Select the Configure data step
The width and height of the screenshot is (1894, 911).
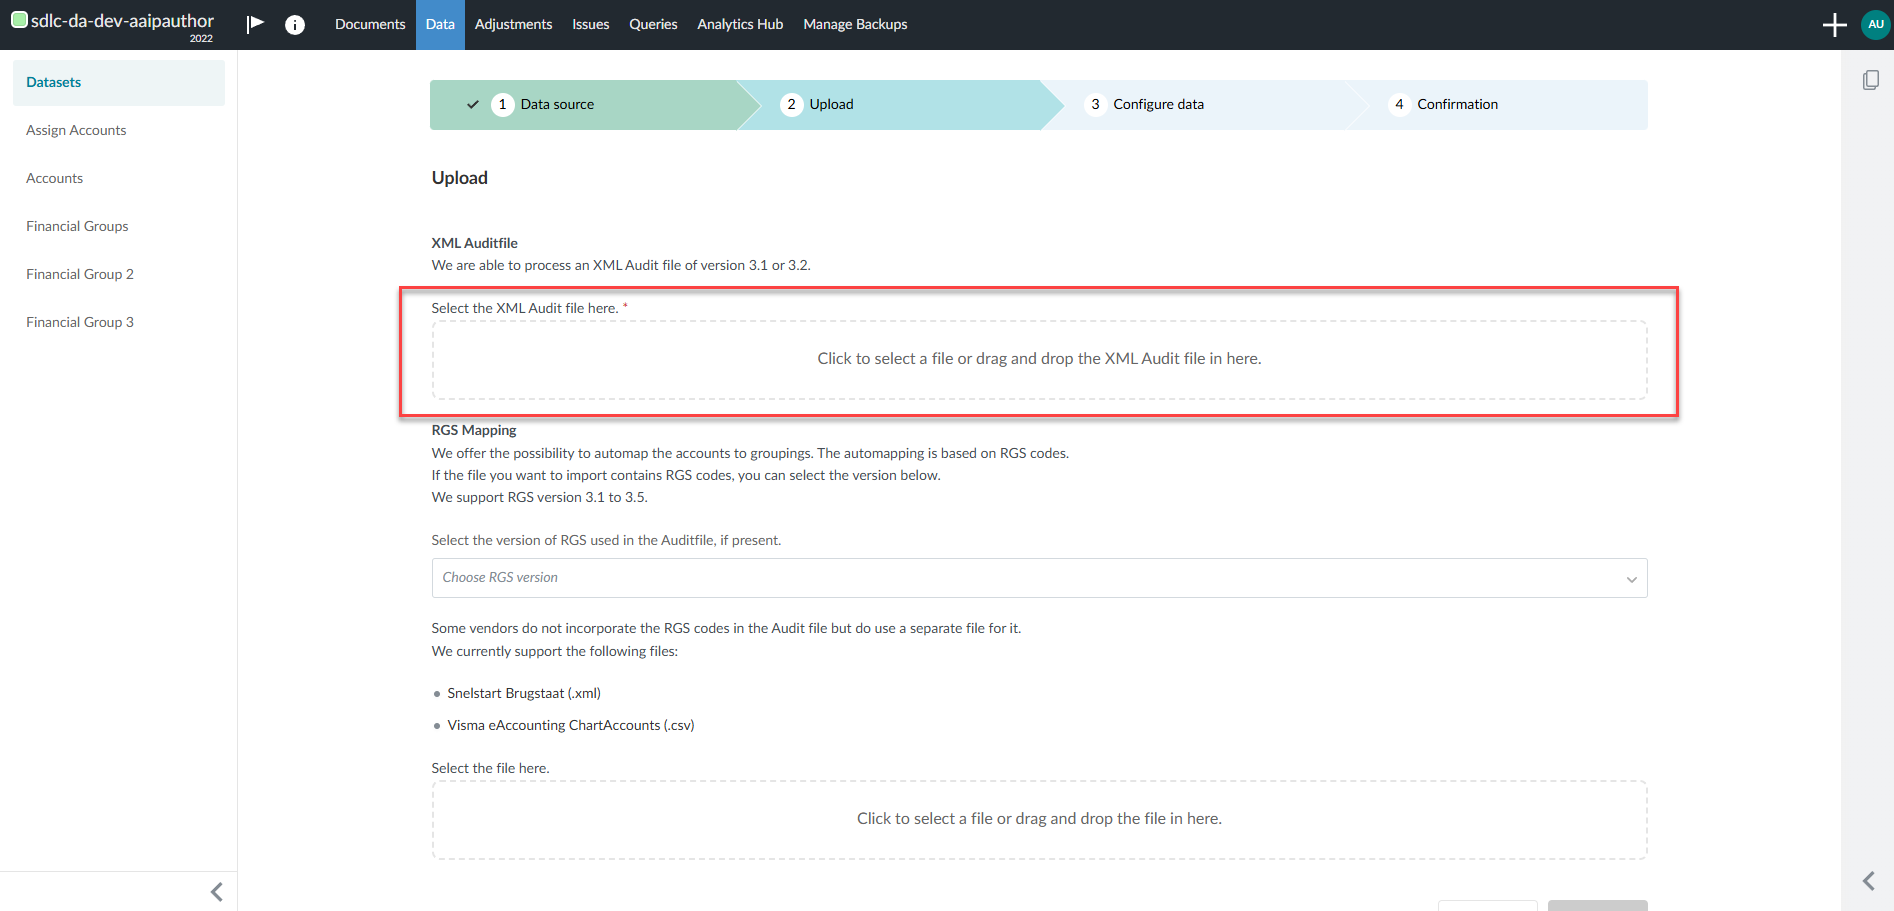pos(1158,105)
